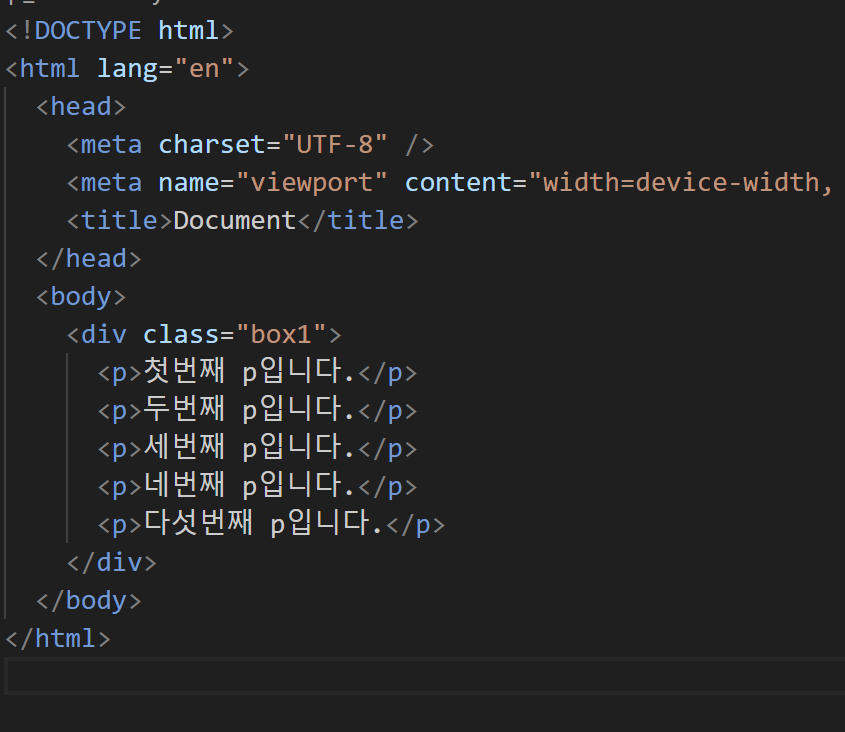The width and height of the screenshot is (845, 732).
Task: Click the DOCTYPE html declaration line
Action: (x=119, y=31)
